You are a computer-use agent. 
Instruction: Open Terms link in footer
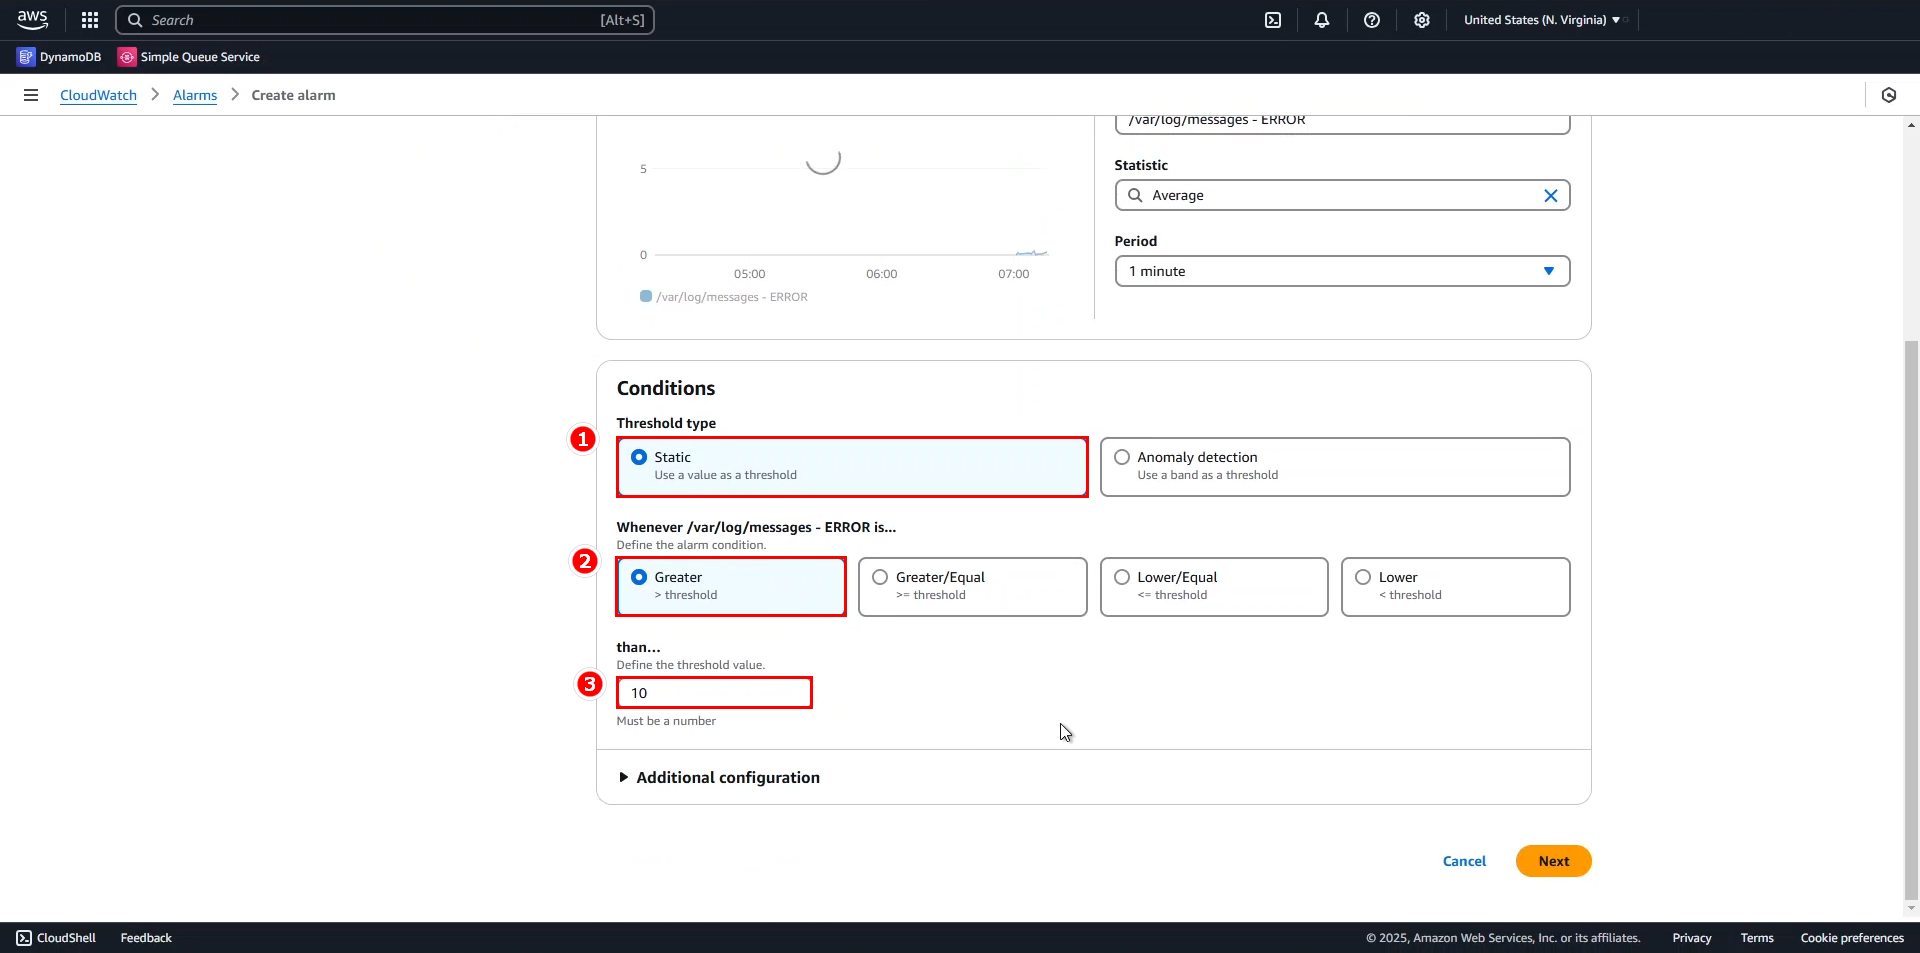coord(1756,938)
